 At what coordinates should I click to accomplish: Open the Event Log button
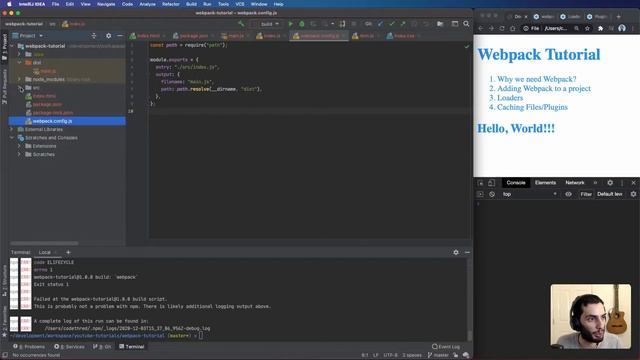[x=446, y=347]
